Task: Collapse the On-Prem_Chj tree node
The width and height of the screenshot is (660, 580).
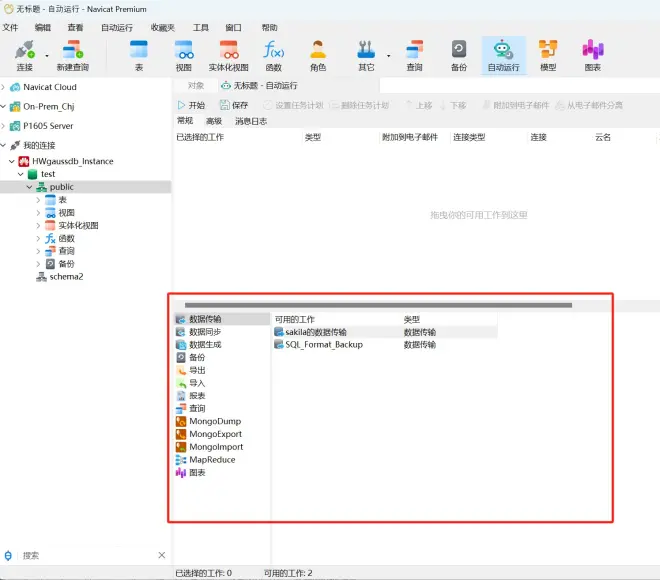Action: pyautogui.click(x=3, y=106)
